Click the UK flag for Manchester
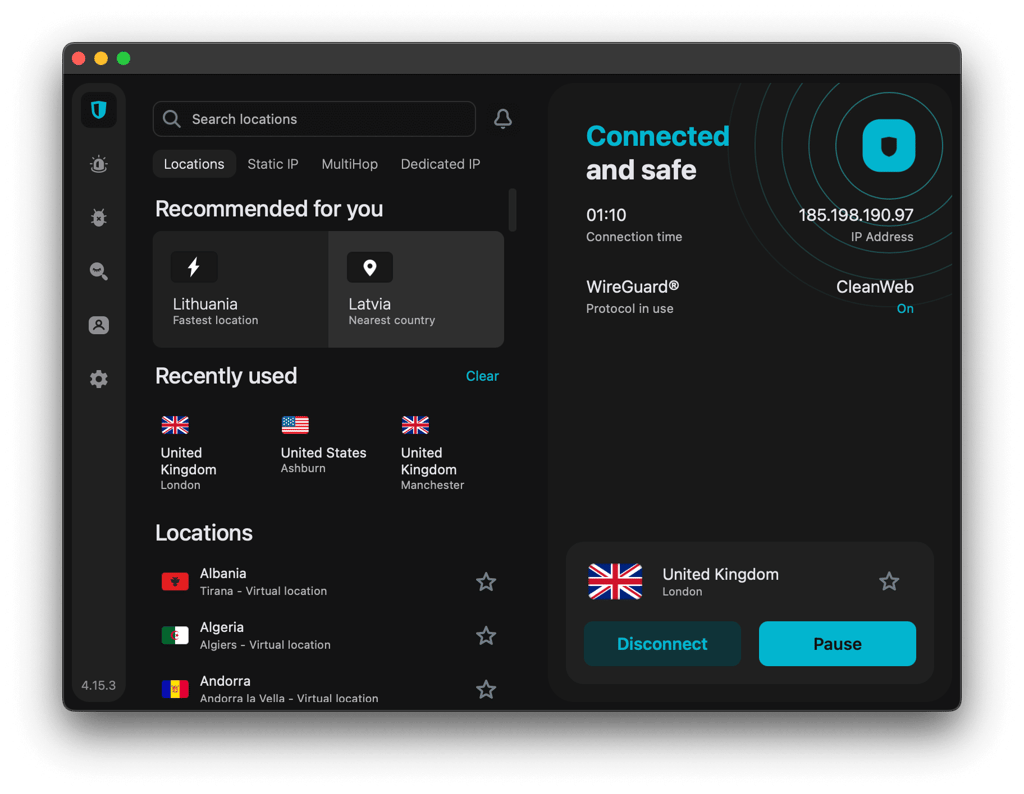This screenshot has width=1024, height=794. click(x=415, y=425)
